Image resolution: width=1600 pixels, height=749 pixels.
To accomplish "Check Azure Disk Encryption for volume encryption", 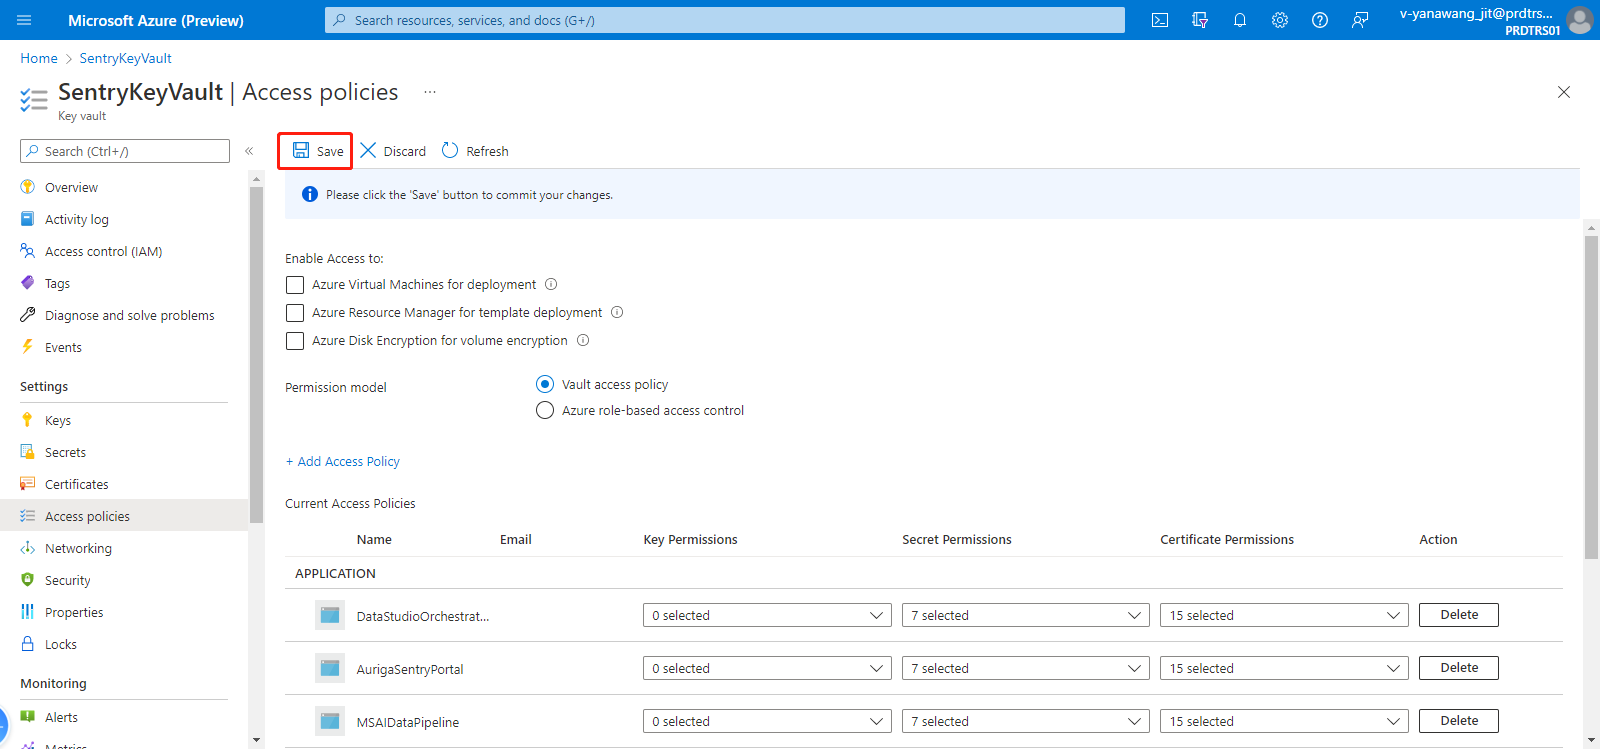I will pos(295,341).
